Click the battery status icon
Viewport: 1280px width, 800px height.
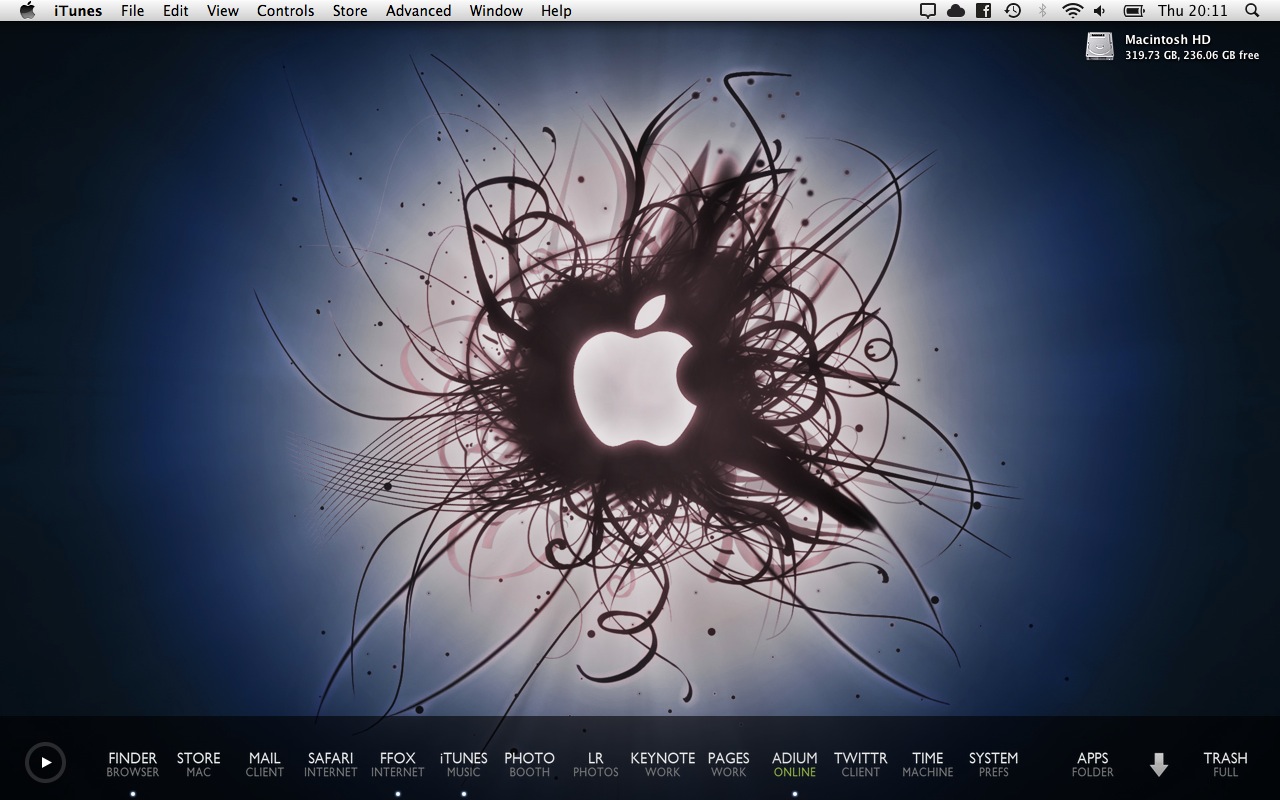click(x=1134, y=10)
